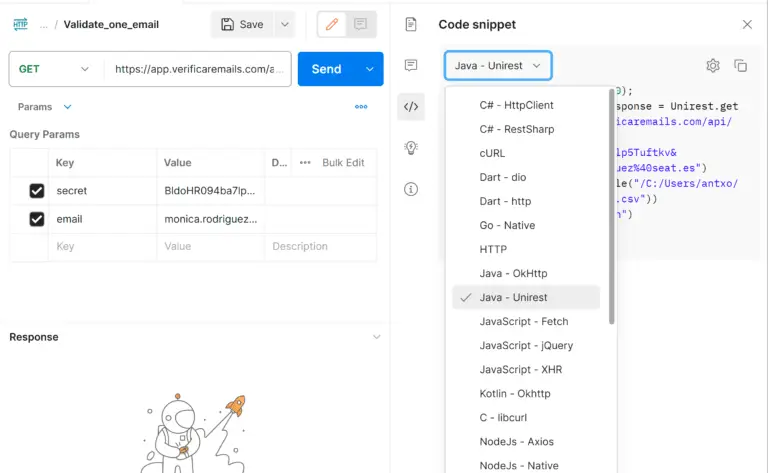Switch to pencil edit mode

tap(332, 24)
